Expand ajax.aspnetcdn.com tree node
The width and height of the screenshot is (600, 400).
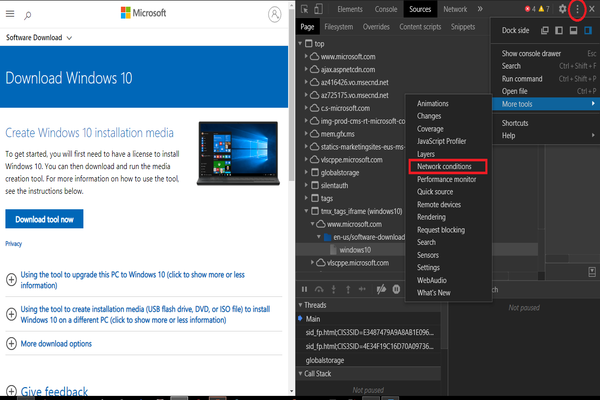(x=306, y=69)
